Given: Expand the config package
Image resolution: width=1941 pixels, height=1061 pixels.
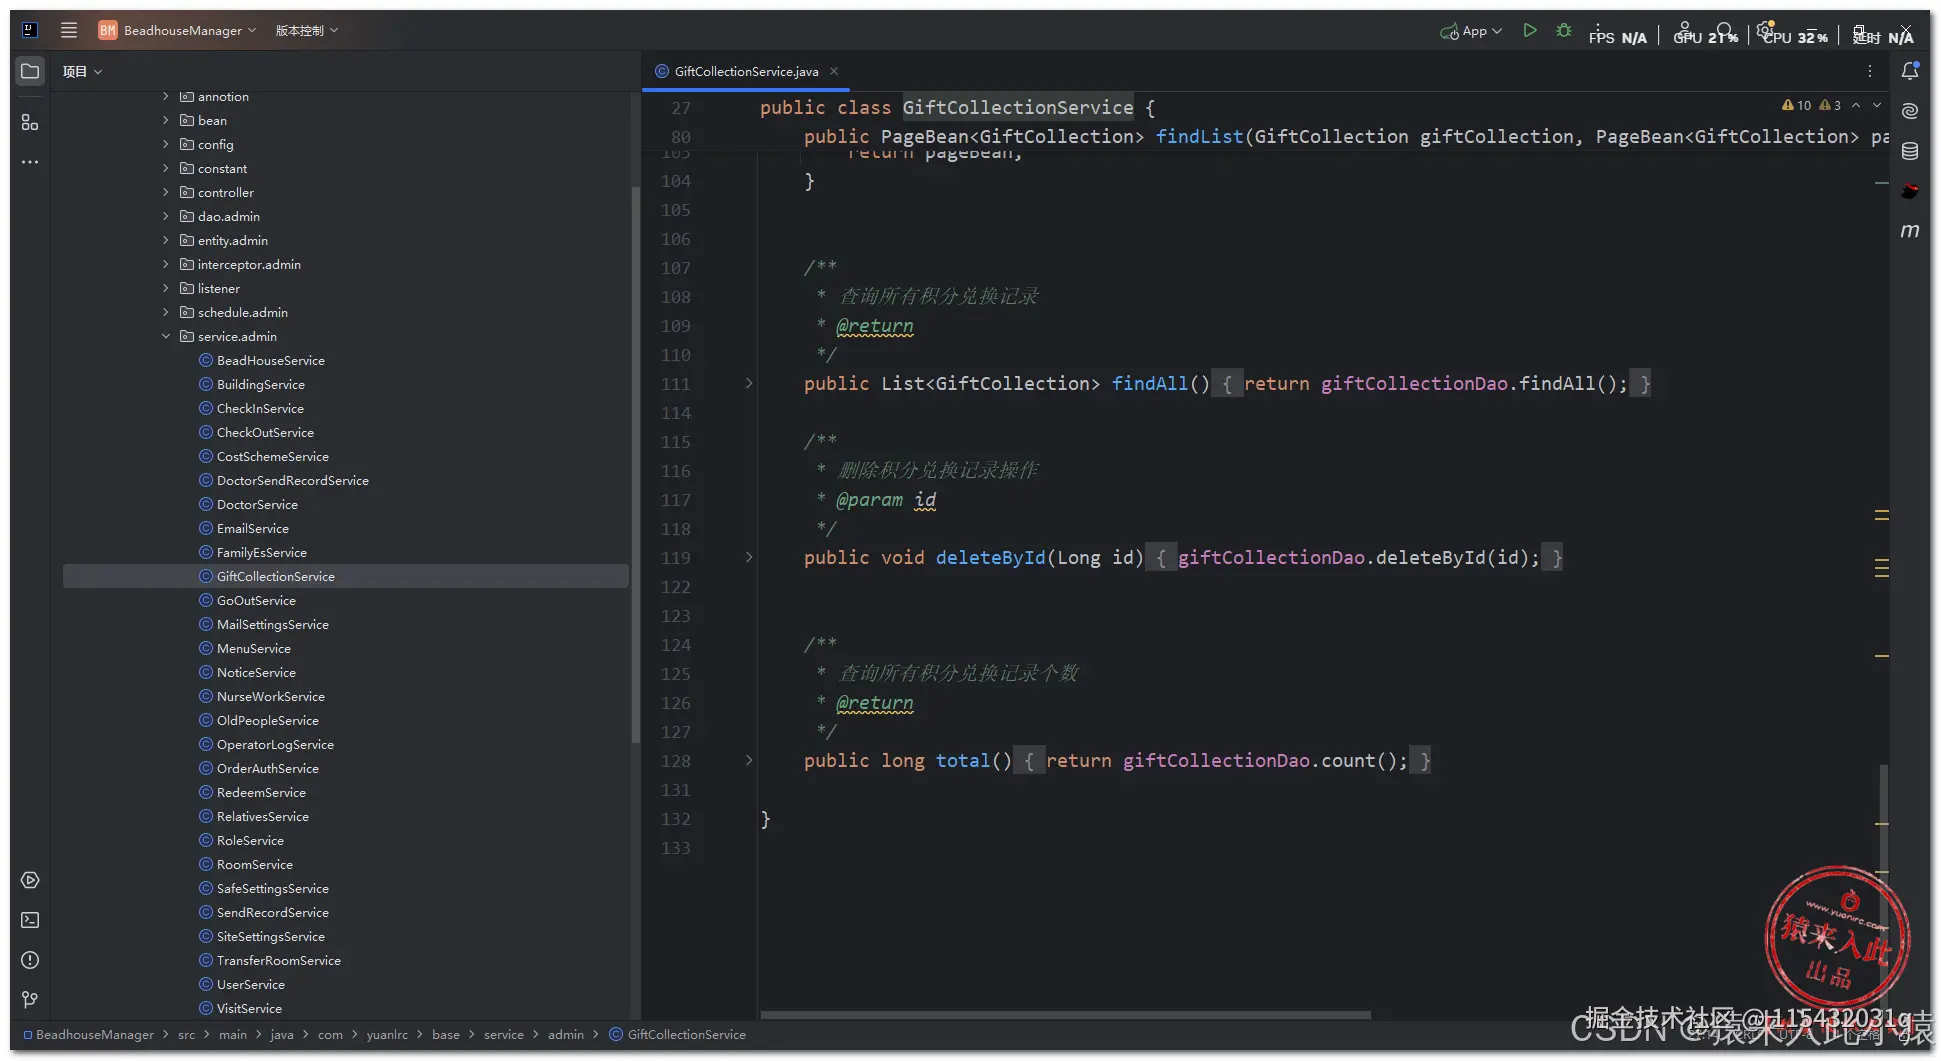Looking at the screenshot, I should pyautogui.click(x=166, y=144).
